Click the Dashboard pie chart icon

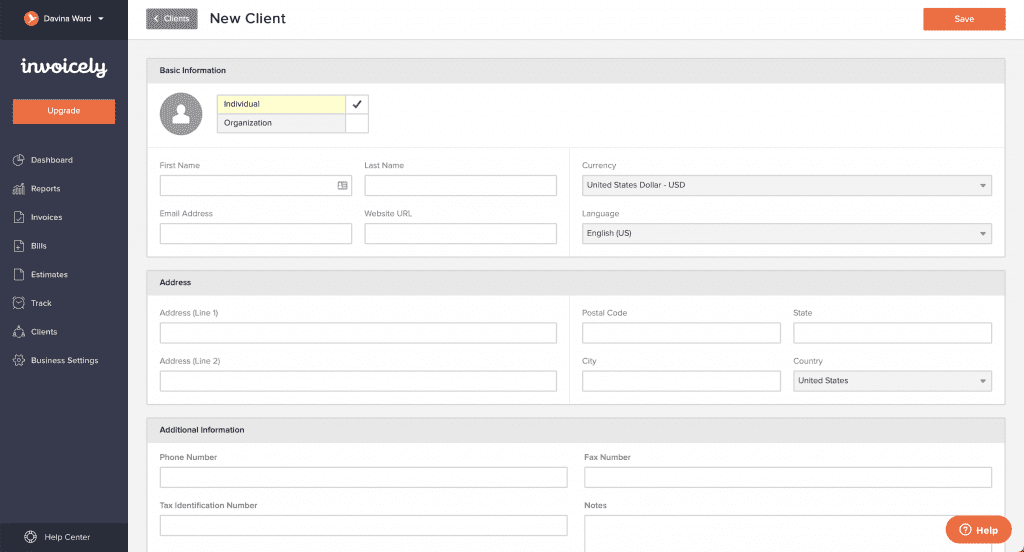(18, 160)
